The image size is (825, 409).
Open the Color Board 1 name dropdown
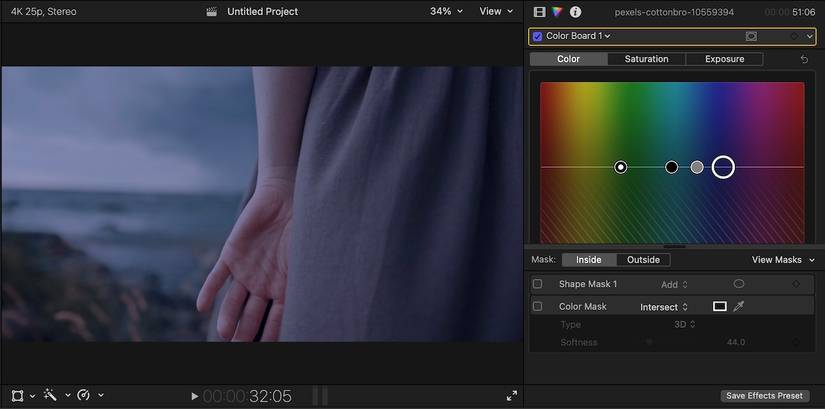tap(578, 36)
